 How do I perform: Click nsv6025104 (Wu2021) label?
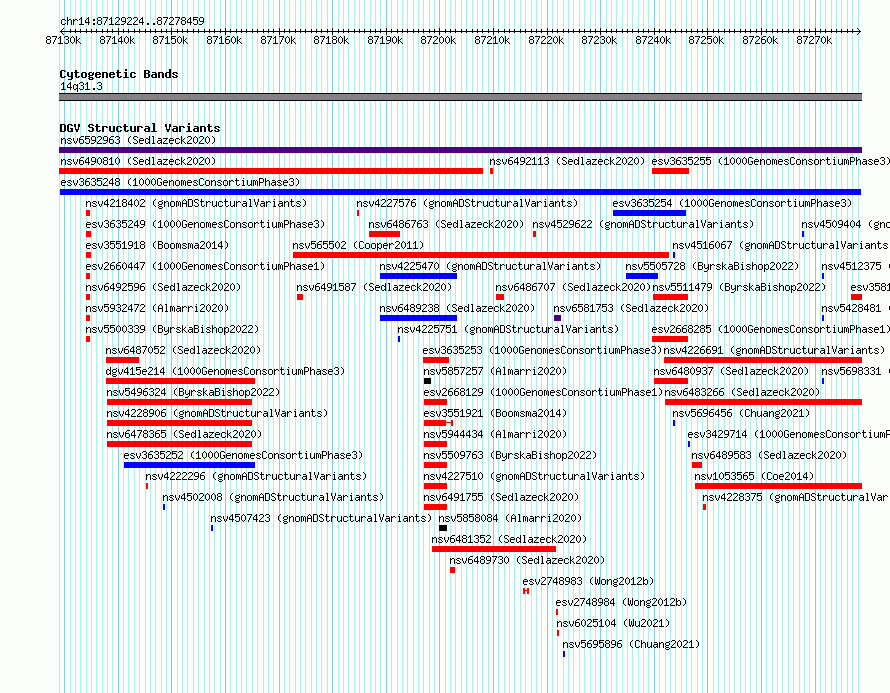pos(613,623)
